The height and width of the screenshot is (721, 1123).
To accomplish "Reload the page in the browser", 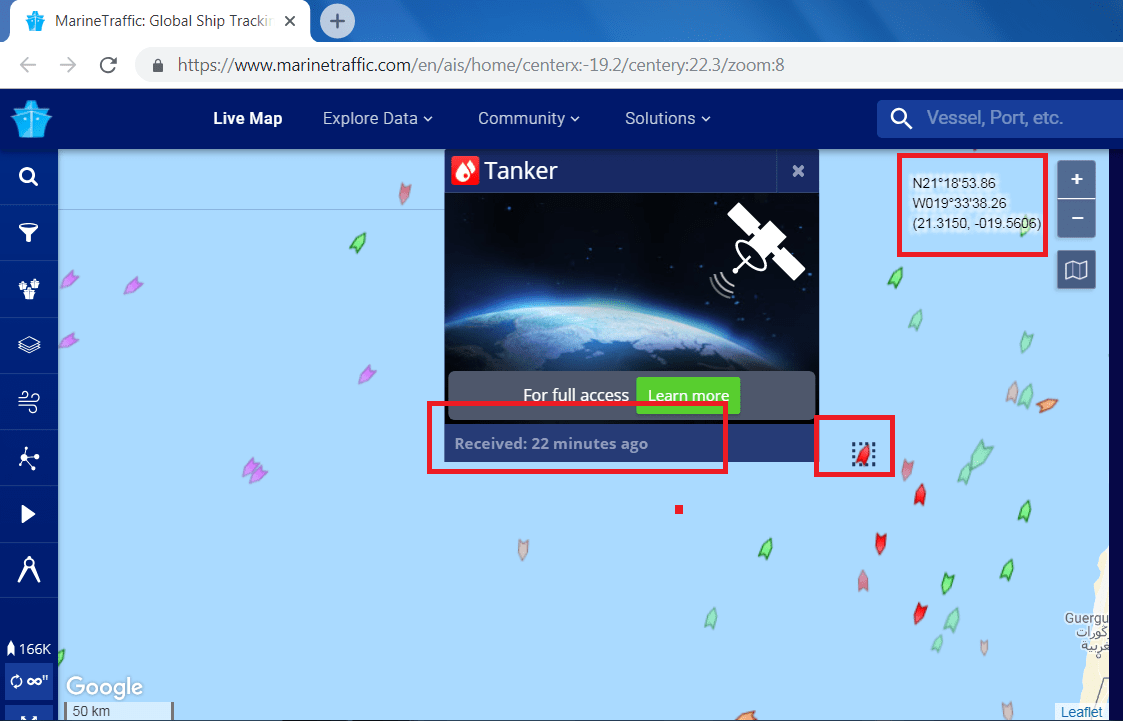I will tap(108, 65).
